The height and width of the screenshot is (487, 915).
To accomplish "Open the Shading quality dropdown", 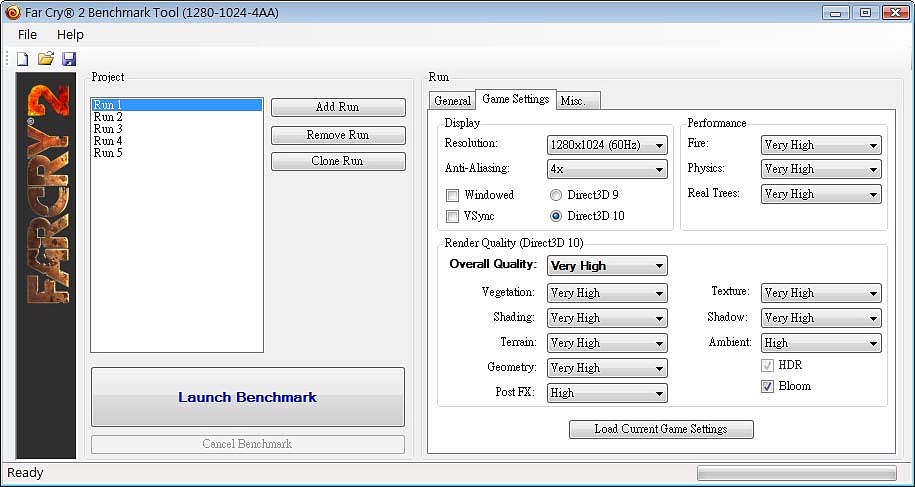I will coord(607,318).
